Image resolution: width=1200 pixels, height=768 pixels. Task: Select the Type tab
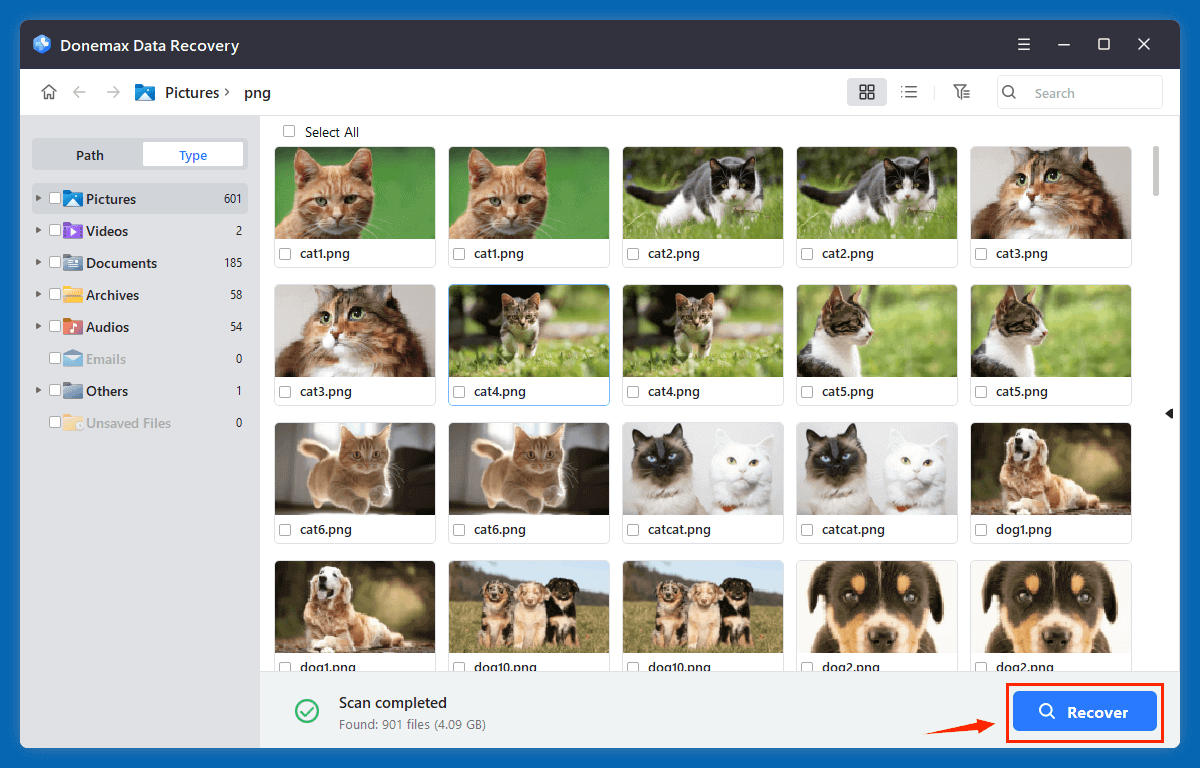[192, 154]
